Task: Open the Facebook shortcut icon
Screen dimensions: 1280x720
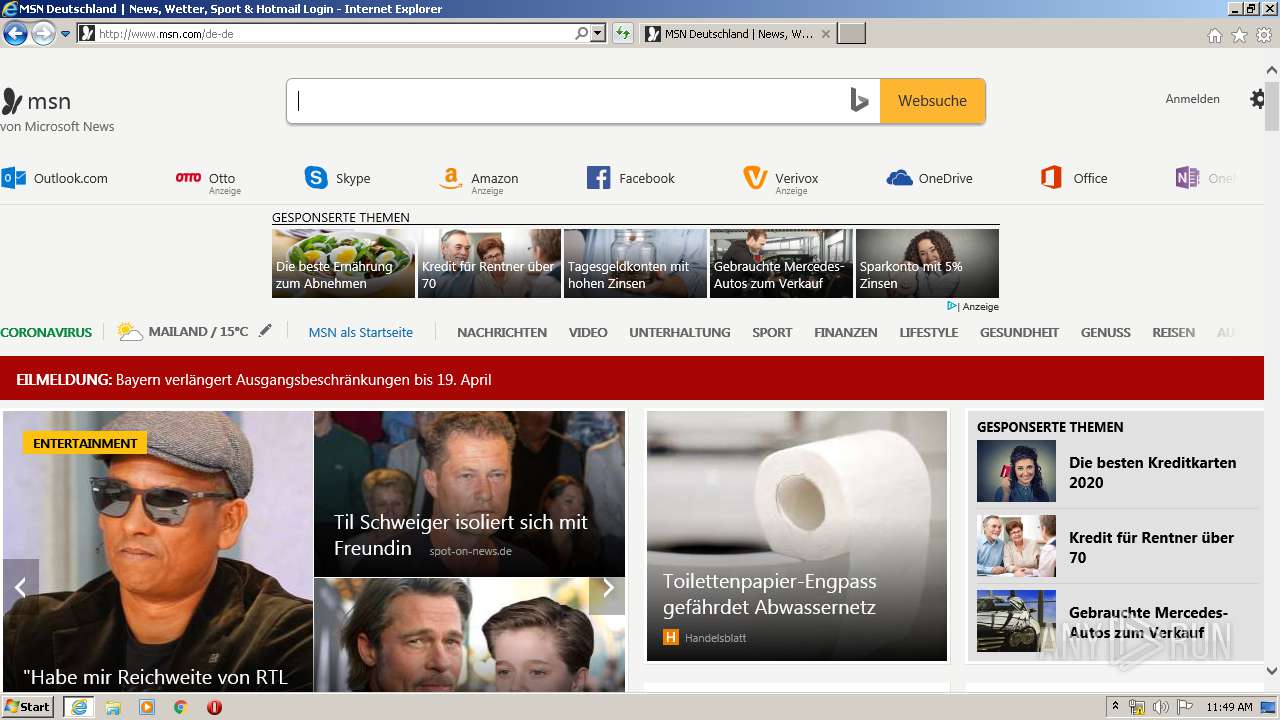Action: (598, 178)
